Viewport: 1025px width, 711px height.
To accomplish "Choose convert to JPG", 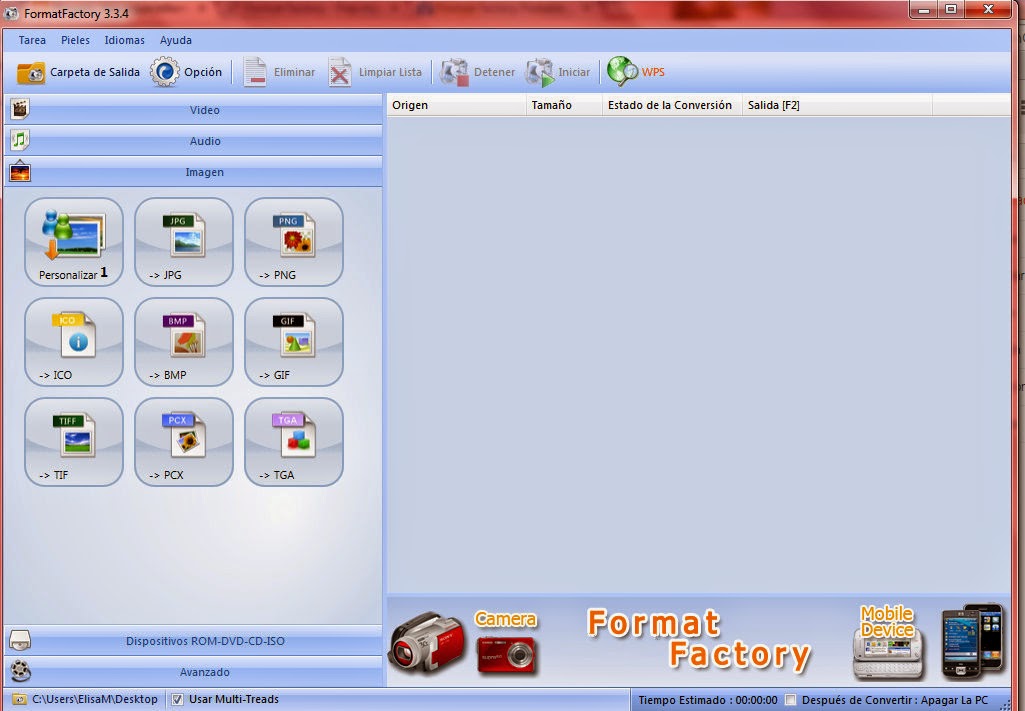I will point(184,242).
